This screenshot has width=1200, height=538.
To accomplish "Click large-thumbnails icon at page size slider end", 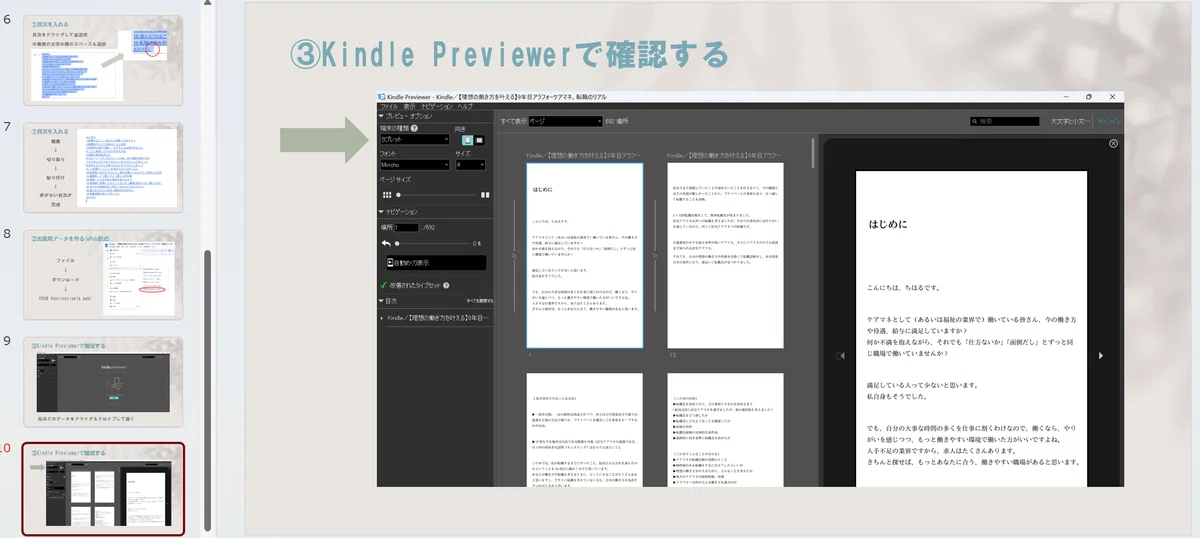I will pyautogui.click(x=485, y=194).
